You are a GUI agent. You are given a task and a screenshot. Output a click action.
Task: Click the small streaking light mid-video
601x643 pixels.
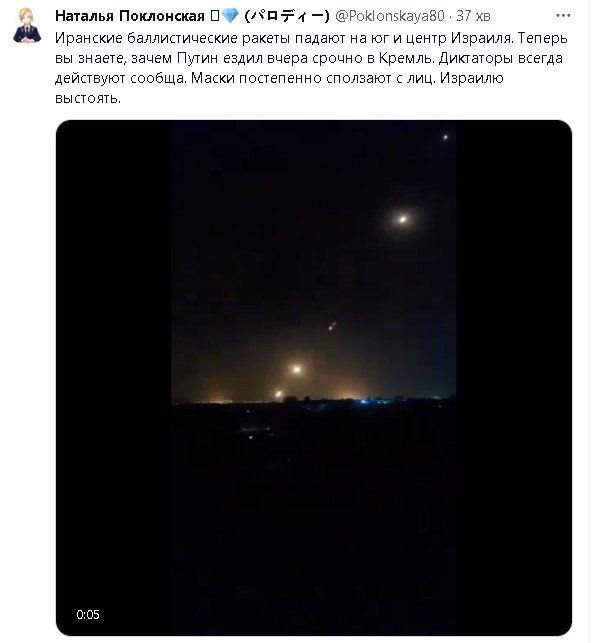(x=332, y=326)
